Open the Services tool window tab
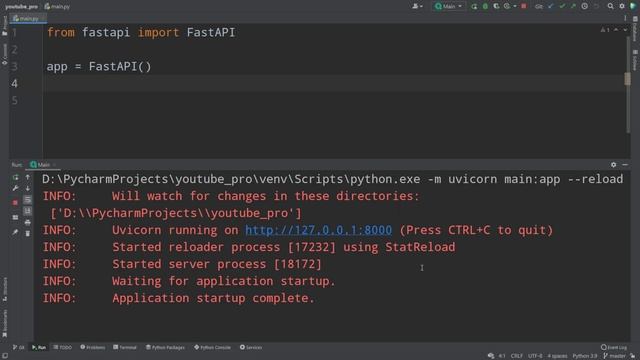 [251, 347]
